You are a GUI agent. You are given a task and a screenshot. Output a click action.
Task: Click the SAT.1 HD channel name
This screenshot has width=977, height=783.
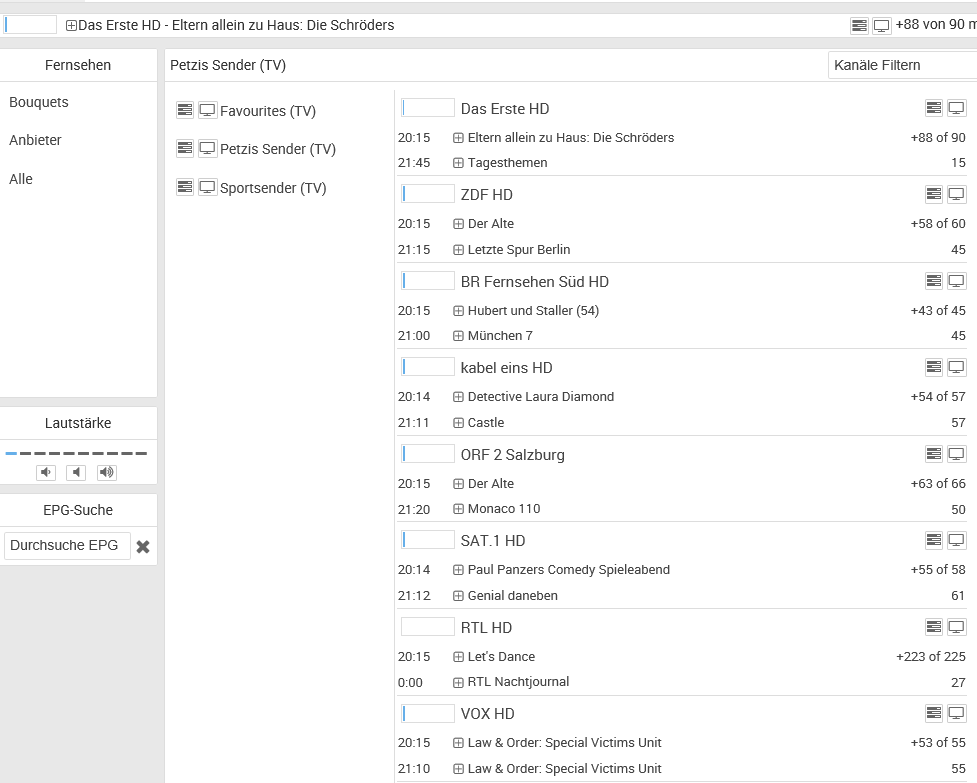click(492, 541)
